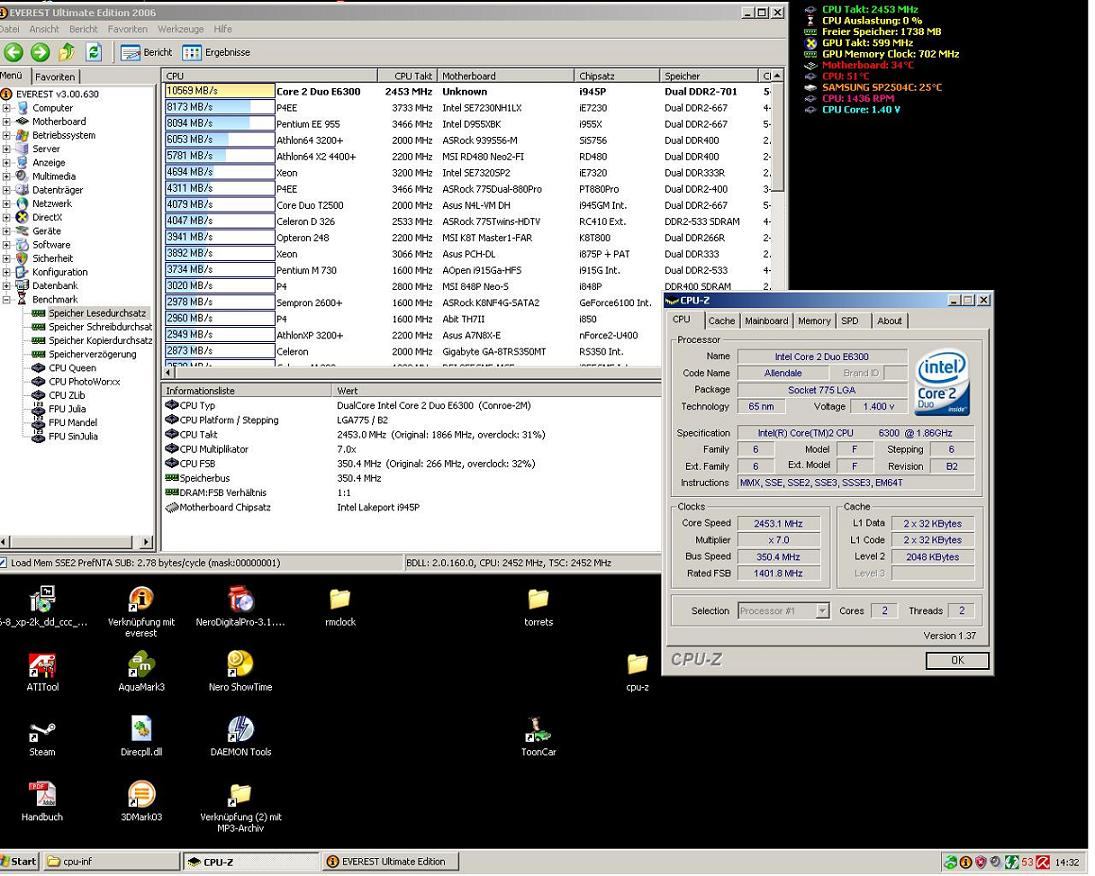Expand the Motherboard tree node
The width and height of the screenshot is (1095, 876).
pyautogui.click(x=6, y=122)
